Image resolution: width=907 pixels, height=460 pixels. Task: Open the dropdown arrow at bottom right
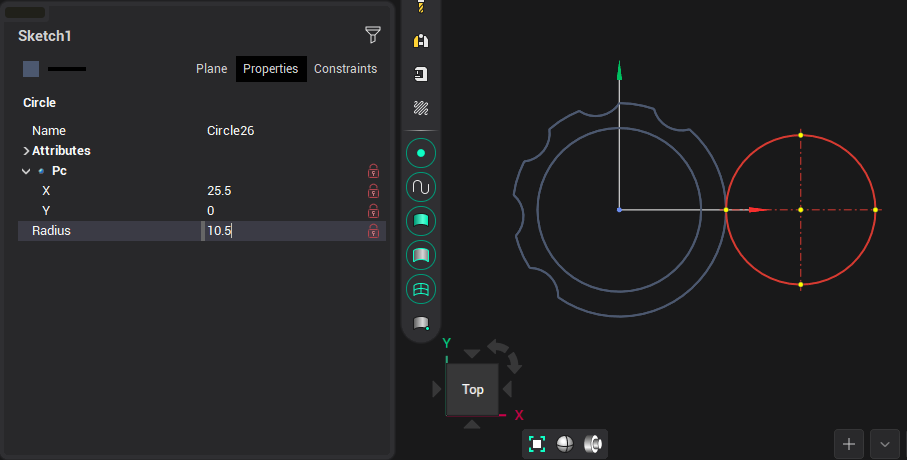coord(884,443)
